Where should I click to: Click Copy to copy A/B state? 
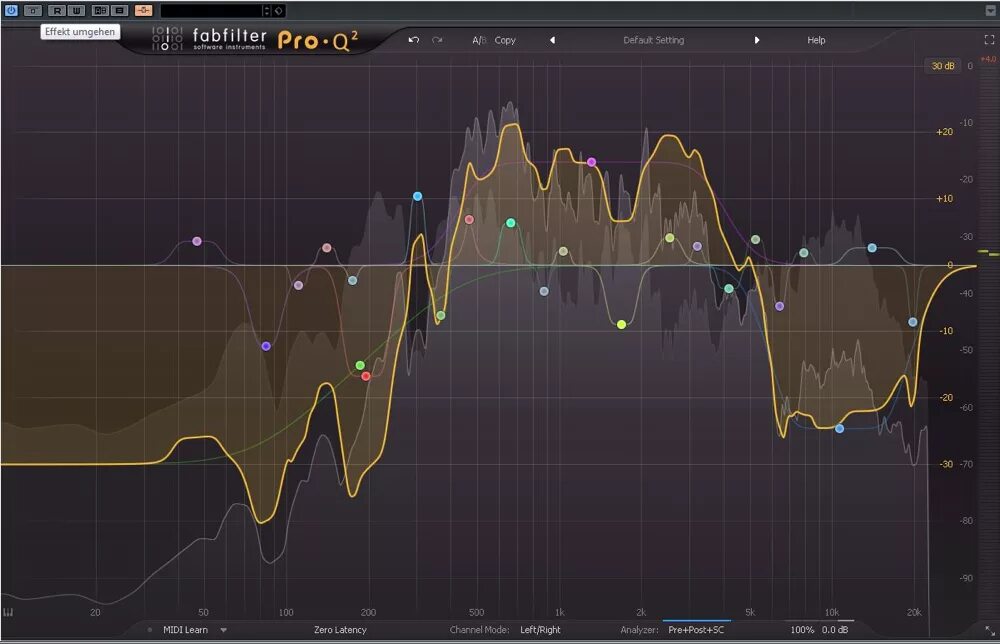pos(505,40)
